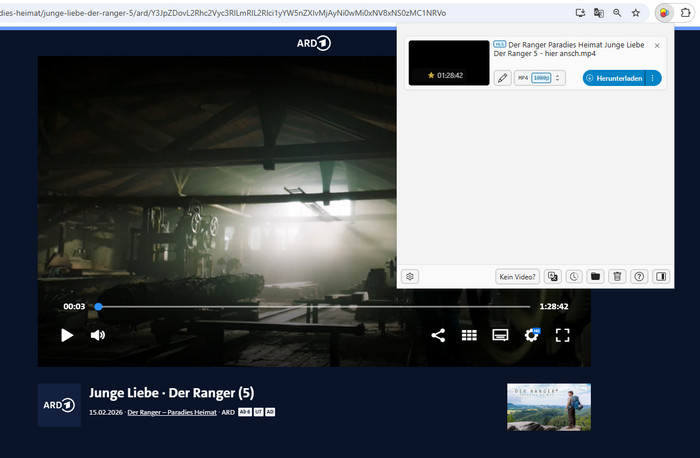Follow the Der Ranger – Paradies Heimat link

click(x=172, y=412)
